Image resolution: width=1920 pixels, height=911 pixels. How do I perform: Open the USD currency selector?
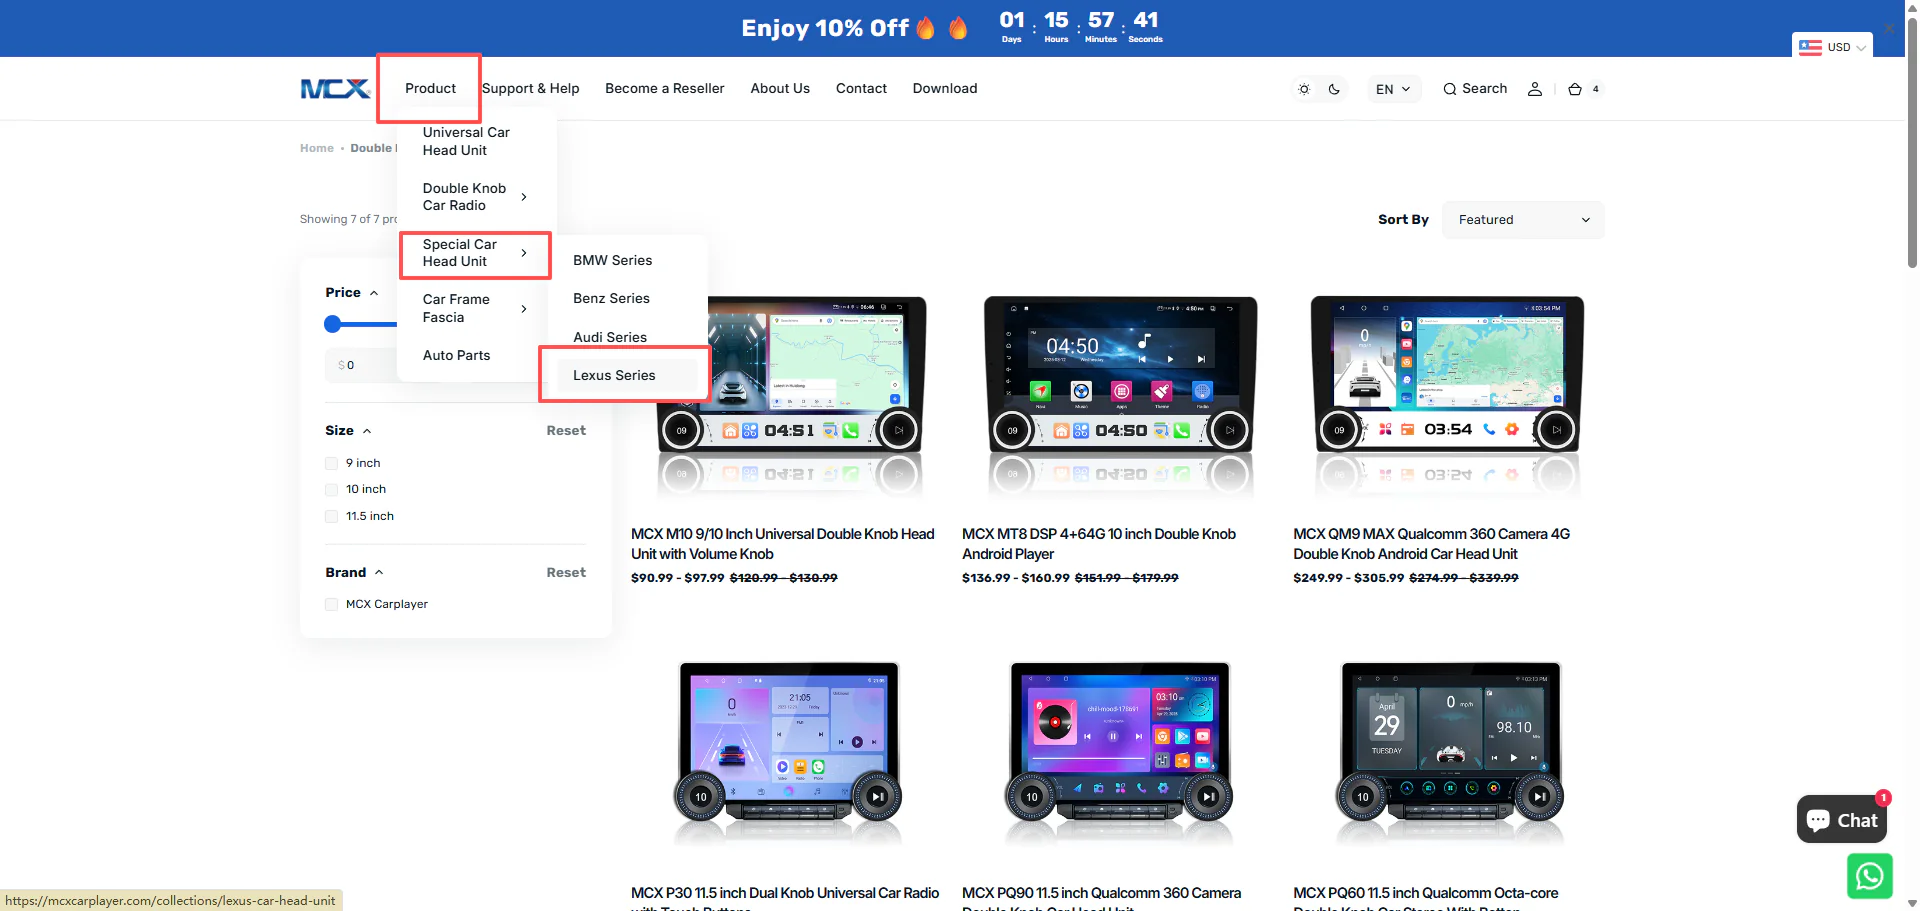tap(1831, 47)
